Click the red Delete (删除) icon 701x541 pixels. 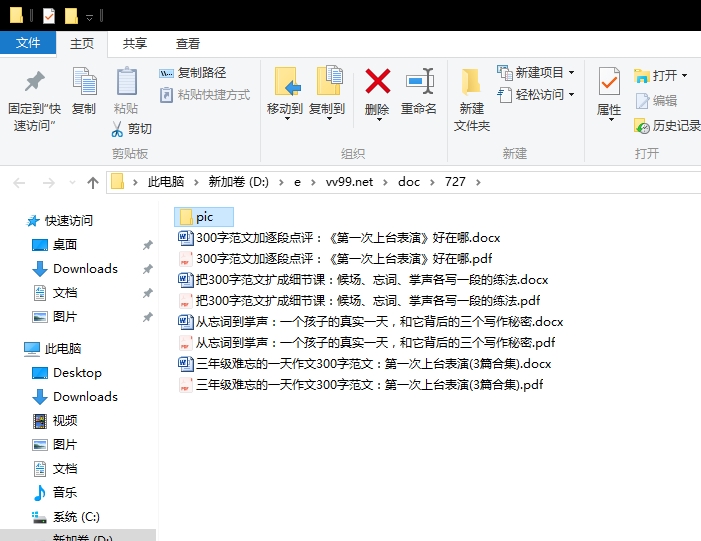377,82
